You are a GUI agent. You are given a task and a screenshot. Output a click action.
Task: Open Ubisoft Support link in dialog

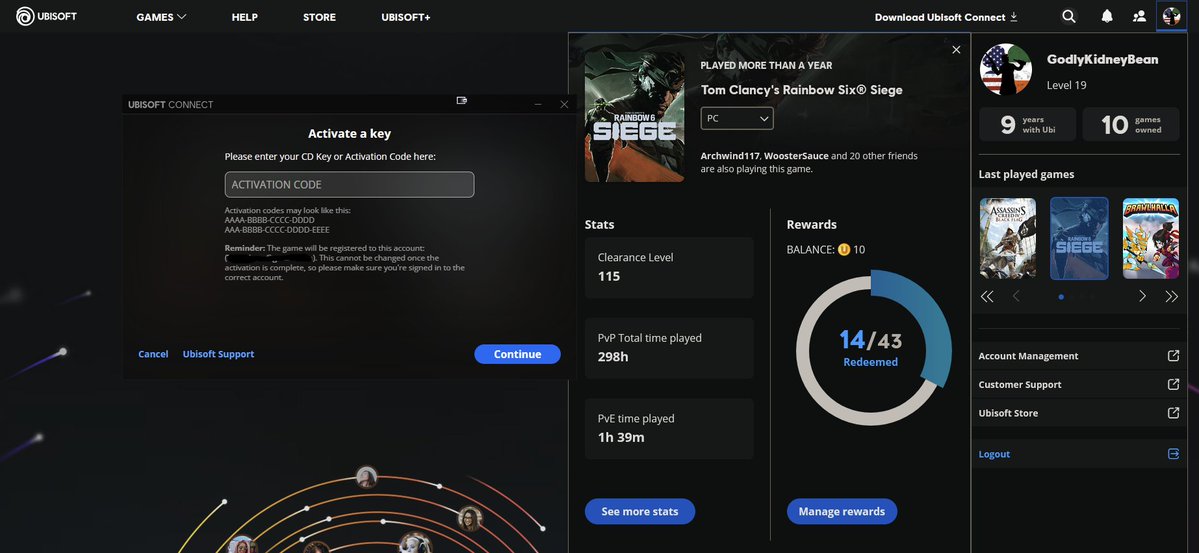[x=219, y=354]
